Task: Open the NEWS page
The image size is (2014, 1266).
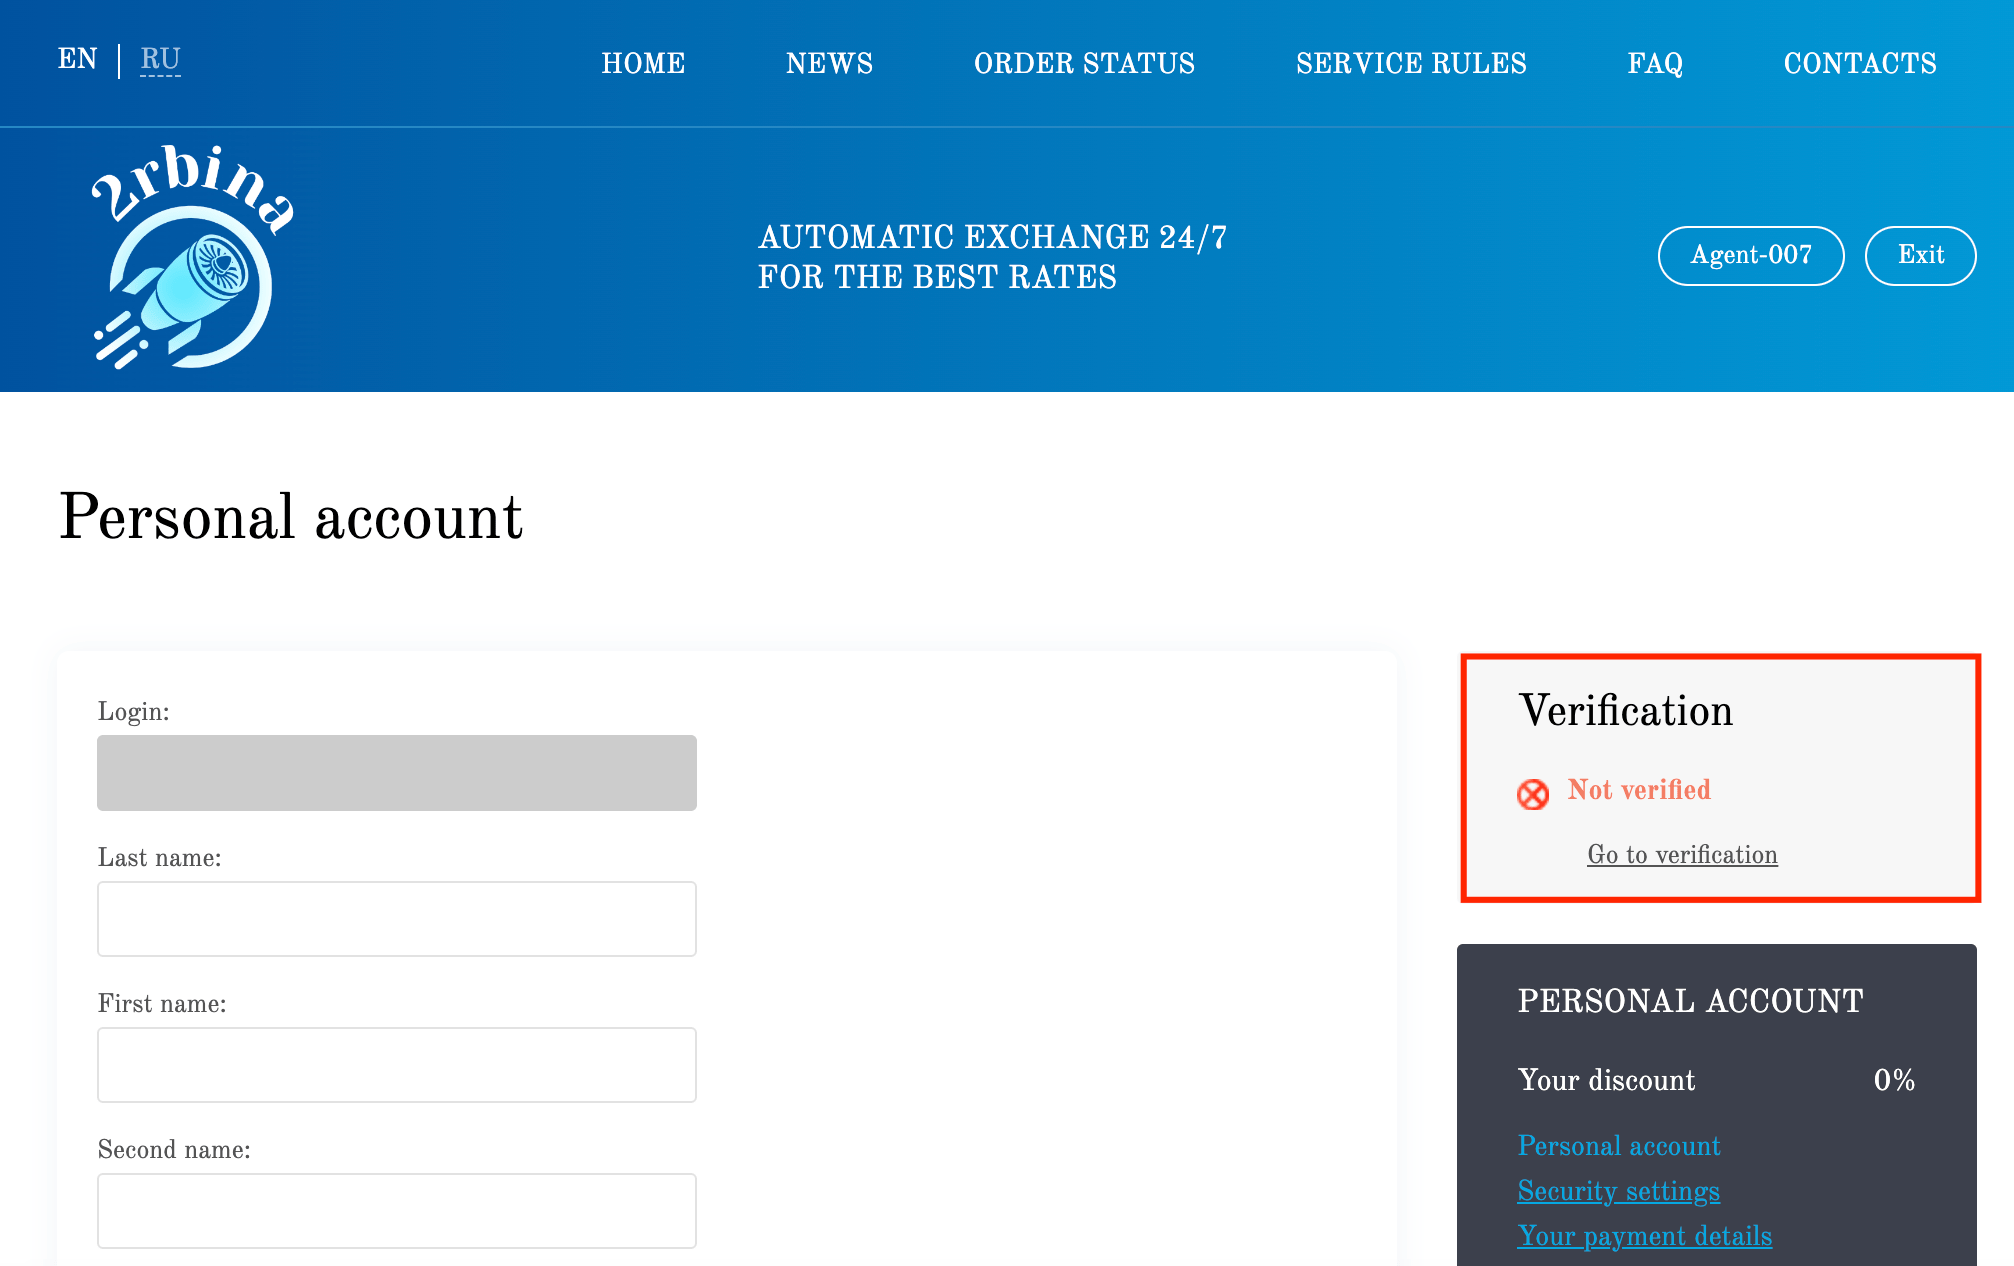Action: [829, 63]
